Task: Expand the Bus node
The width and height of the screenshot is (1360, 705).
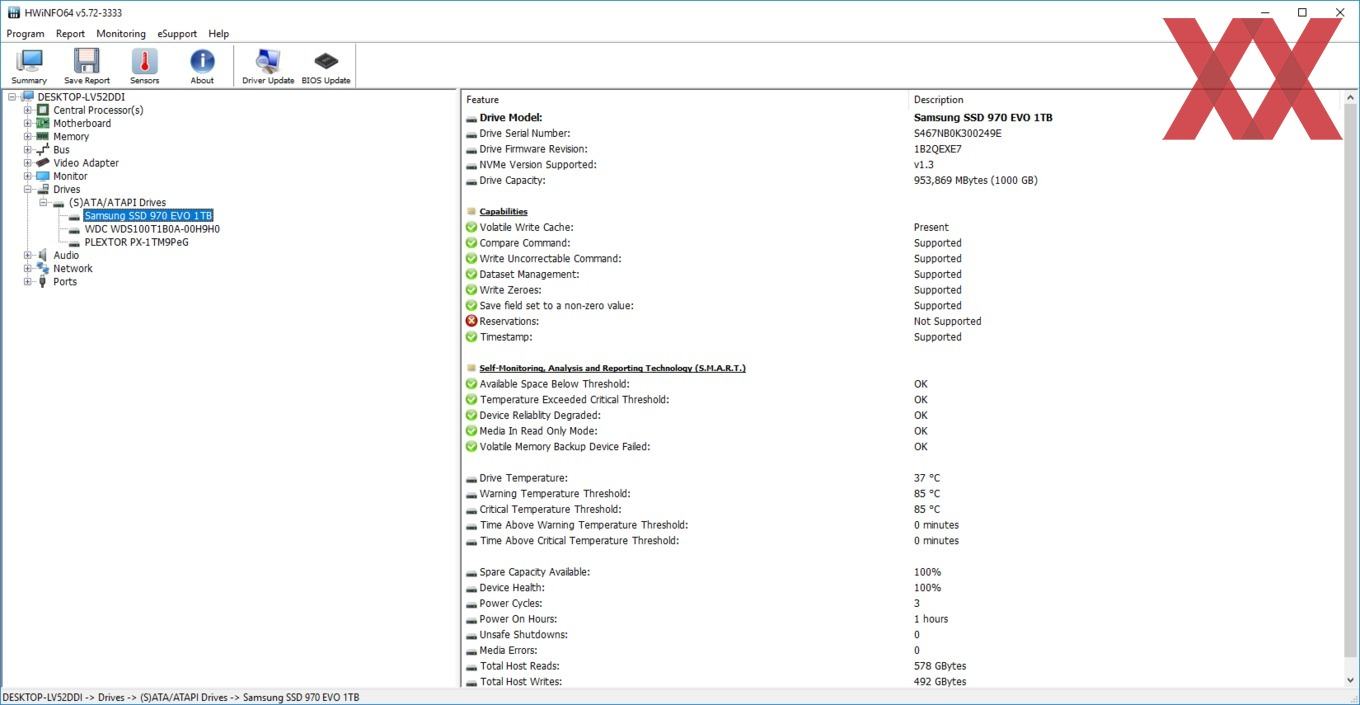Action: pos(28,150)
